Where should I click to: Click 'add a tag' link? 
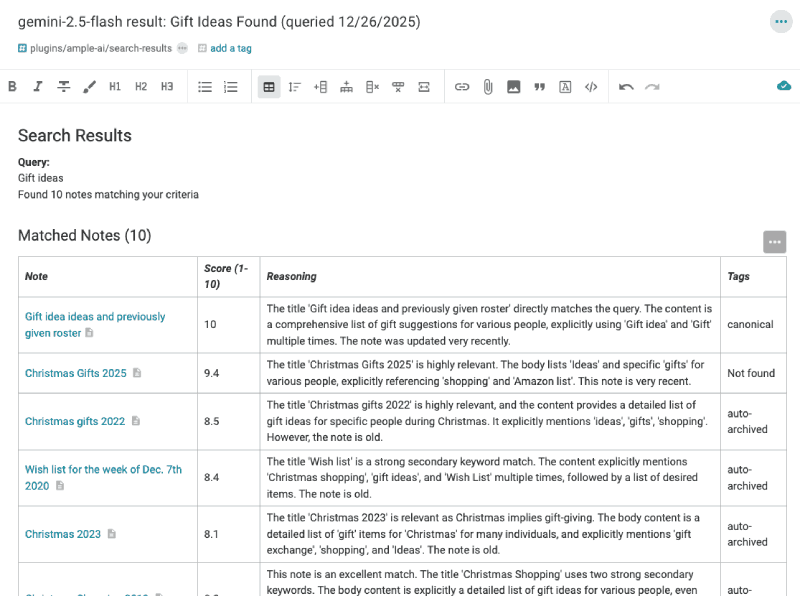(x=231, y=48)
